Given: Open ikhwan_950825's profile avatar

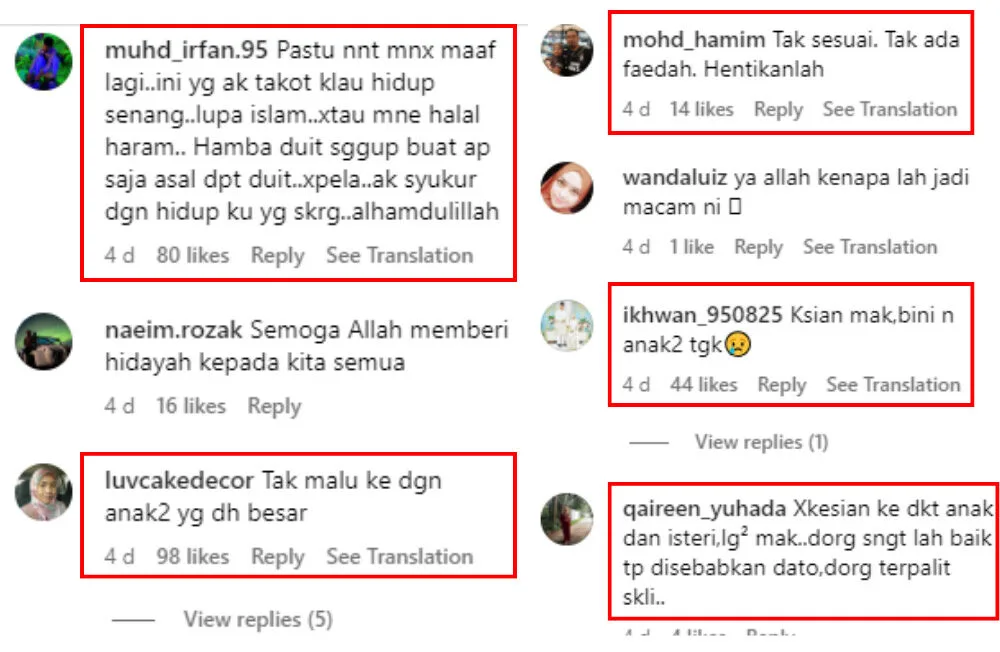Looking at the screenshot, I should pyautogui.click(x=566, y=325).
